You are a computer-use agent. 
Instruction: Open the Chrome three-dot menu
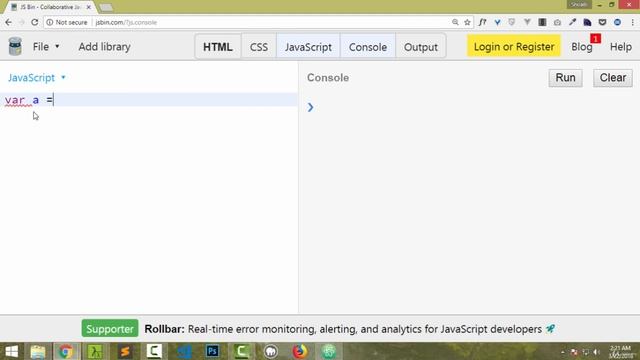coord(633,22)
